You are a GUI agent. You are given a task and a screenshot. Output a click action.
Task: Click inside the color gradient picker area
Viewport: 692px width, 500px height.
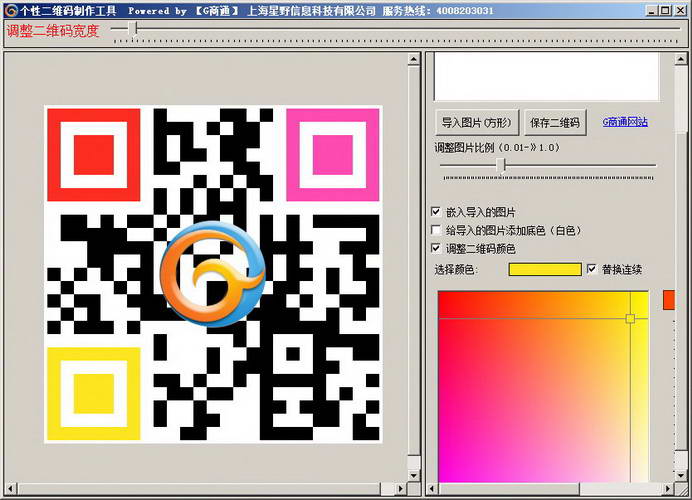point(543,387)
